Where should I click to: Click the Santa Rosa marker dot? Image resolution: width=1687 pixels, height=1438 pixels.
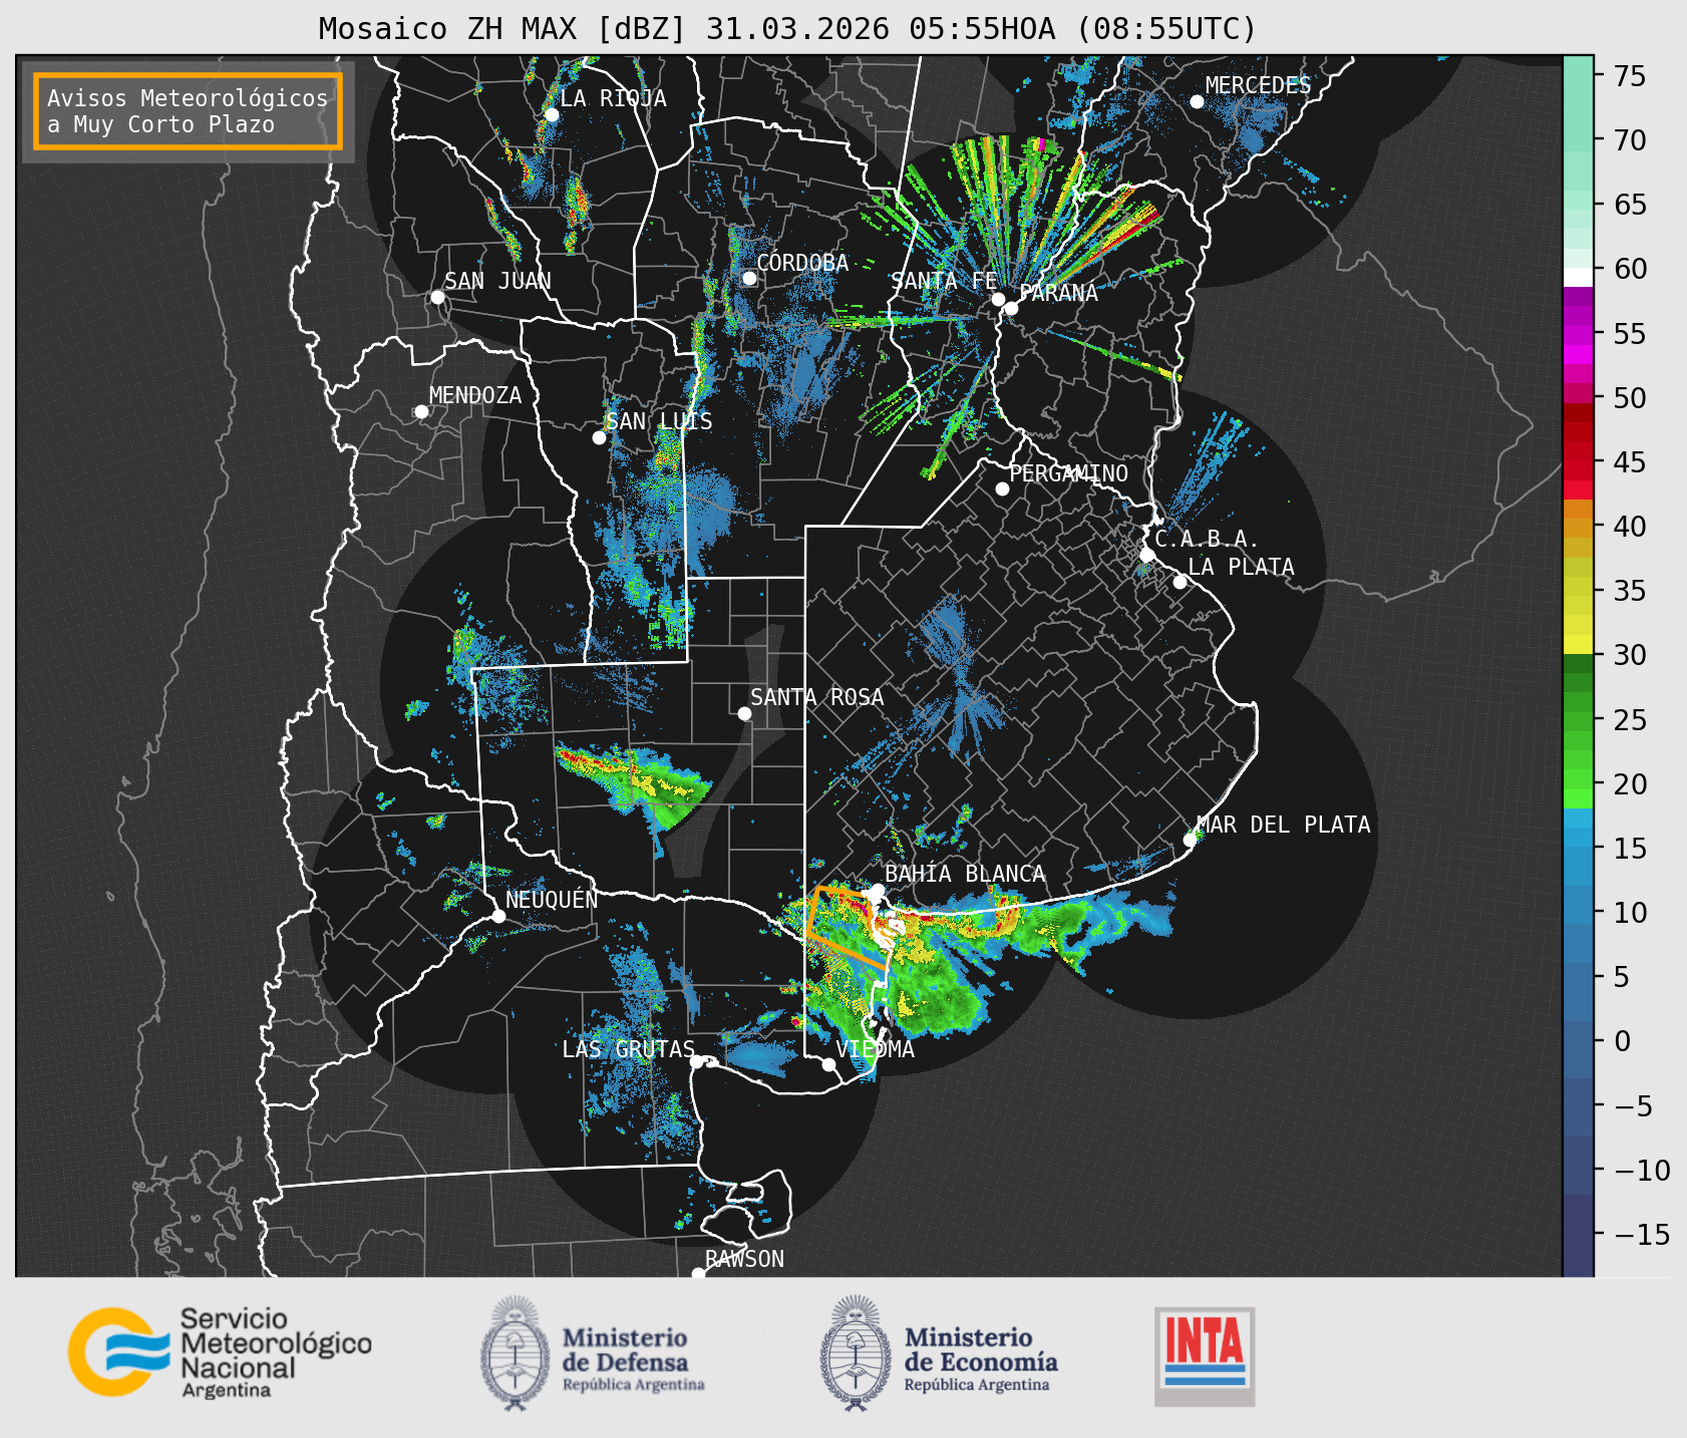[x=744, y=713]
